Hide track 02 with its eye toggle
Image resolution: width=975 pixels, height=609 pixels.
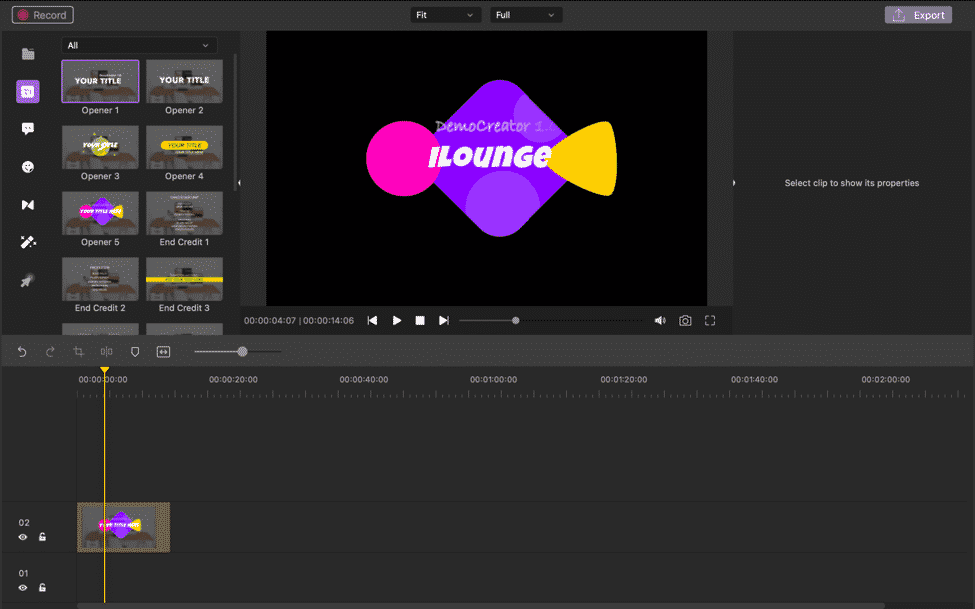click(x=22, y=537)
